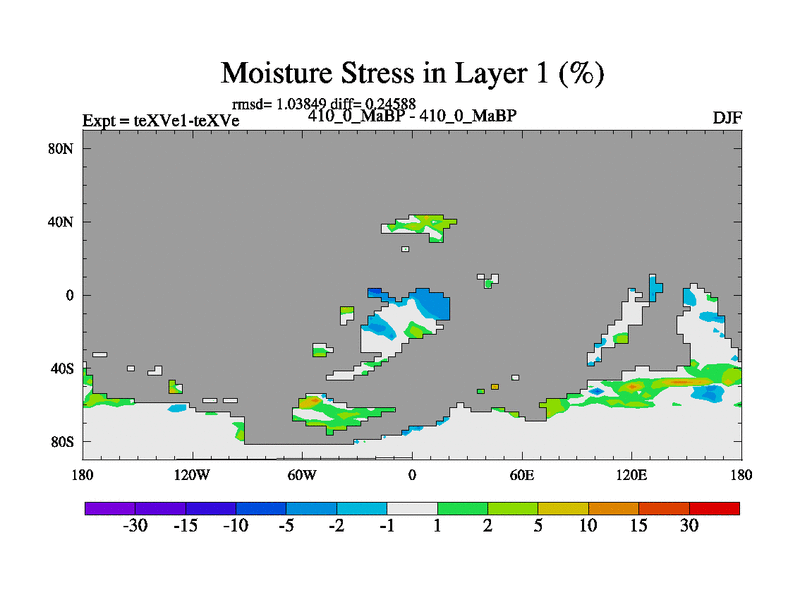This screenshot has height=600, width=800.
Task: Click the '80N' latitude axis label
Action: (x=62, y=148)
